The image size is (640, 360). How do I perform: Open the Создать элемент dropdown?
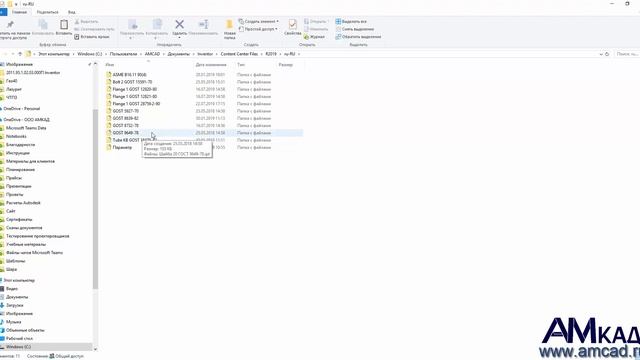[259, 21]
